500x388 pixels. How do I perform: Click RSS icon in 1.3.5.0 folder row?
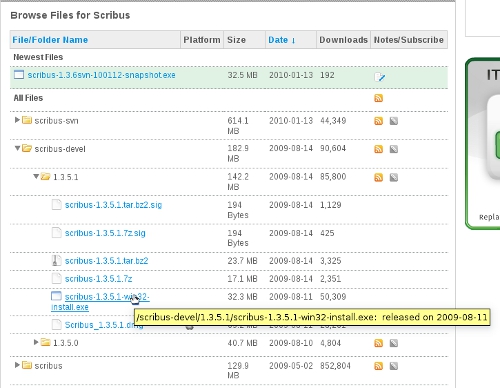(378, 343)
